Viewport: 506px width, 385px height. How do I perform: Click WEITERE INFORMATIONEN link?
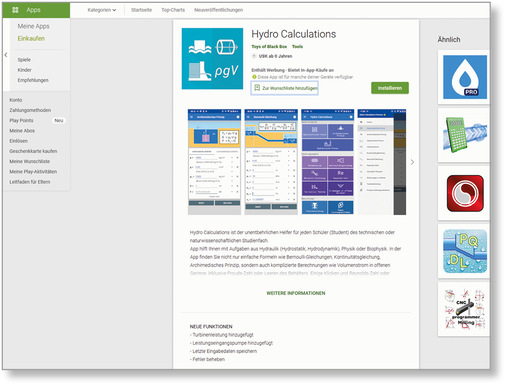(296, 293)
